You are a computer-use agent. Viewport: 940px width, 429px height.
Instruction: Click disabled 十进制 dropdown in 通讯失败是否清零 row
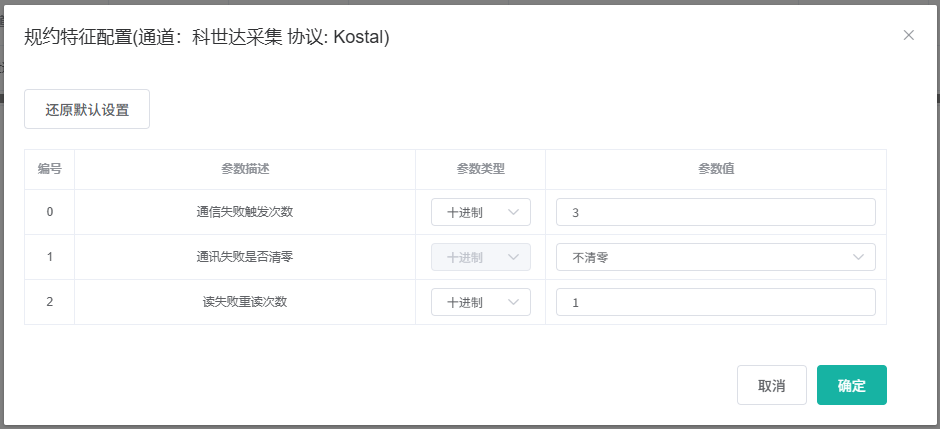[480, 257]
